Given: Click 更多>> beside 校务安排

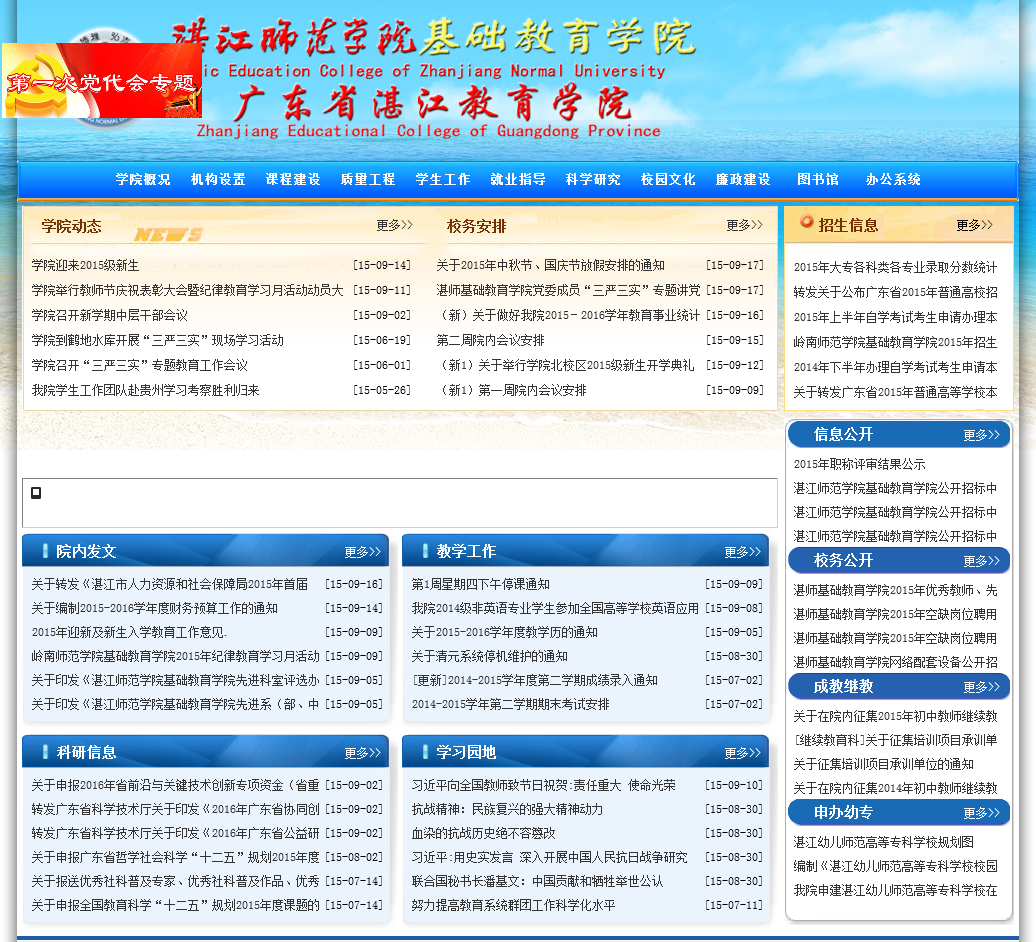Looking at the screenshot, I should [745, 225].
